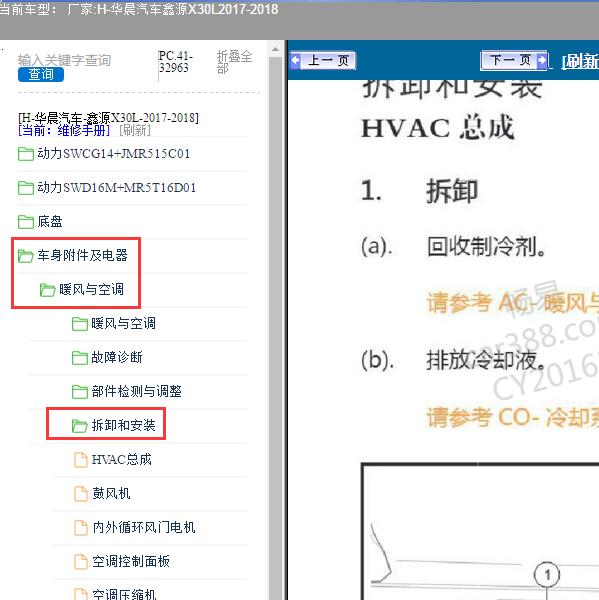
Task: Click closed folder icon of nested 暖风与空调
Action: tap(80, 324)
